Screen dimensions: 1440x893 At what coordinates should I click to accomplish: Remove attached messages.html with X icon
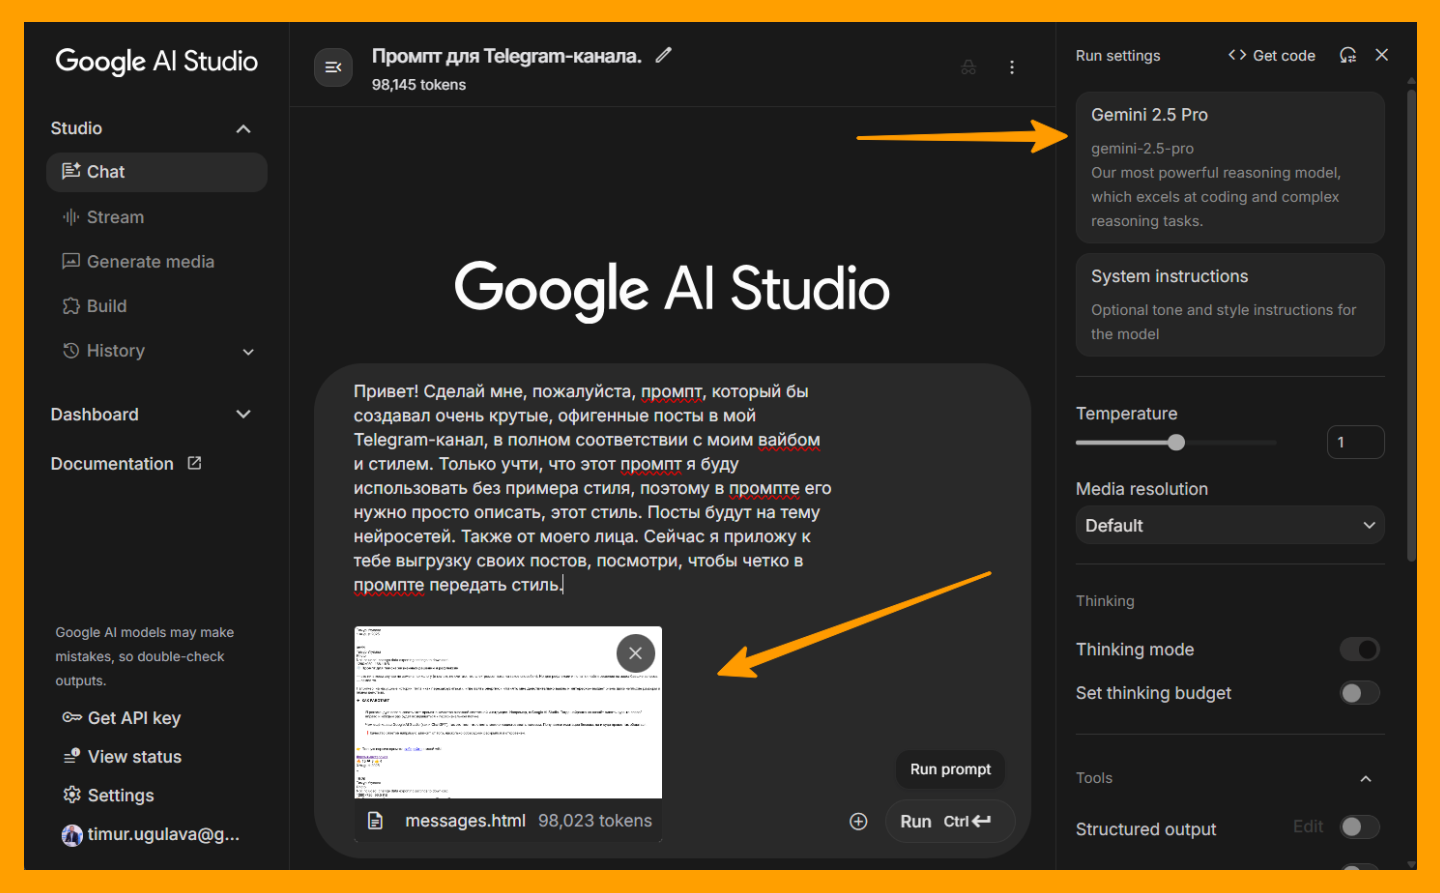click(635, 653)
